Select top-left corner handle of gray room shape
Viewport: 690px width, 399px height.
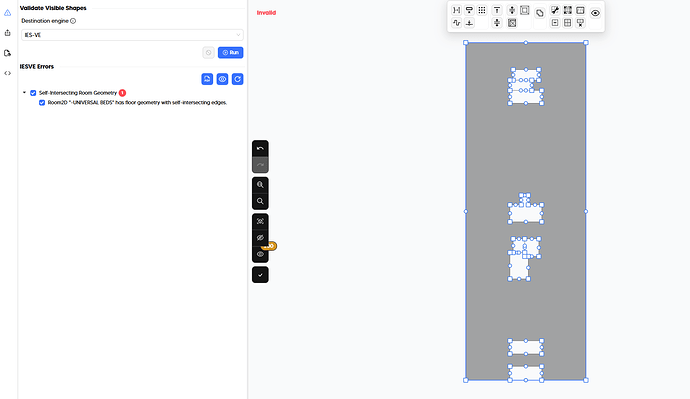tap(466, 43)
